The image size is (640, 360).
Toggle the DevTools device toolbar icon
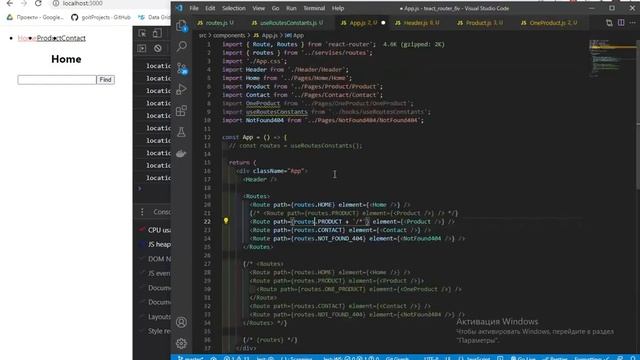pyautogui.click(x=157, y=33)
